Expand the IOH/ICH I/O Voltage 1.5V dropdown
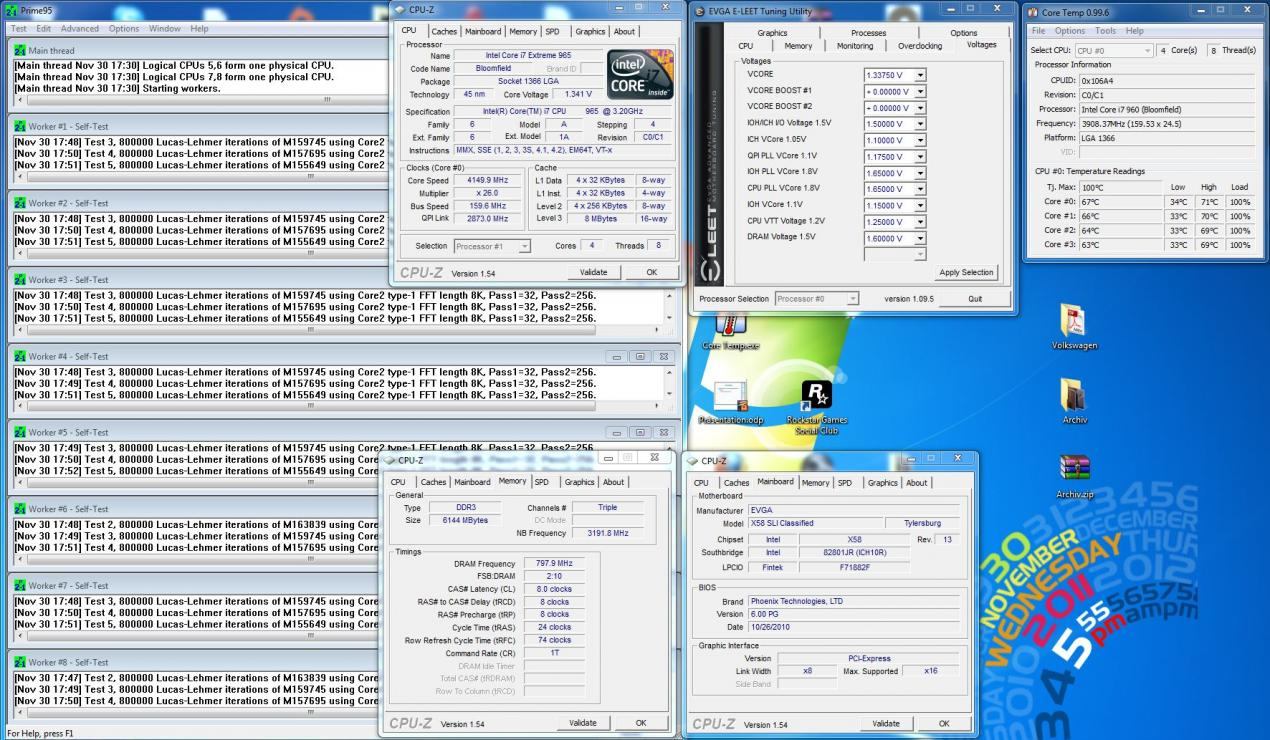The image size is (1270, 740). pos(920,123)
